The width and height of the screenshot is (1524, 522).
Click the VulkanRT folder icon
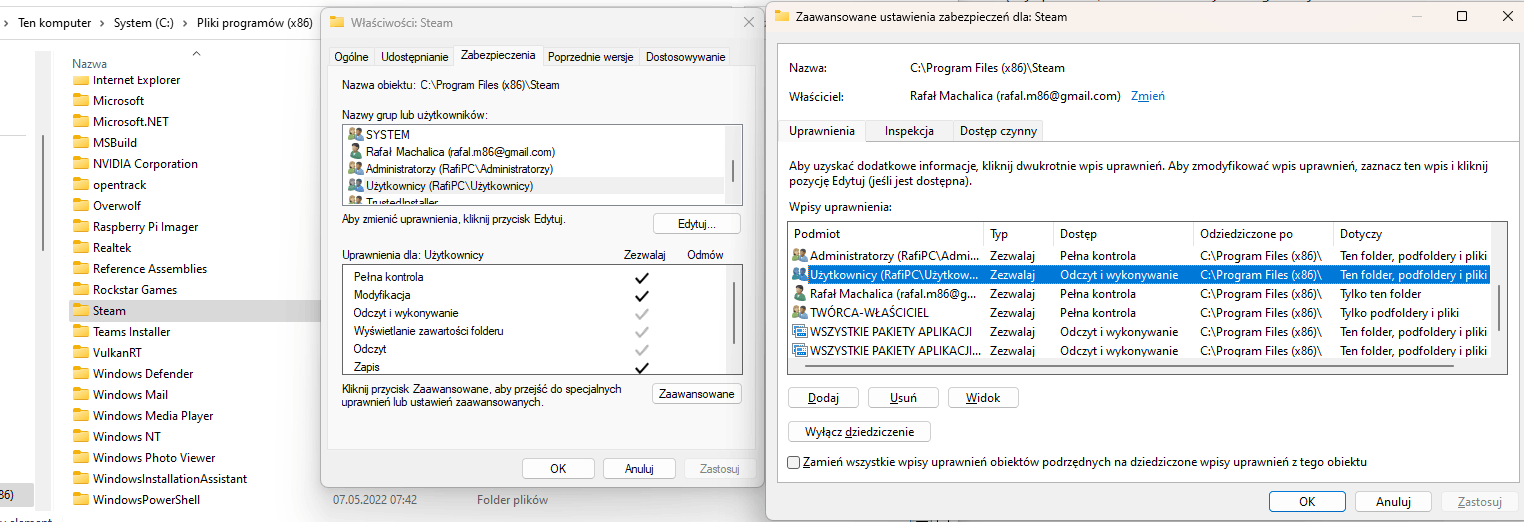(x=81, y=353)
